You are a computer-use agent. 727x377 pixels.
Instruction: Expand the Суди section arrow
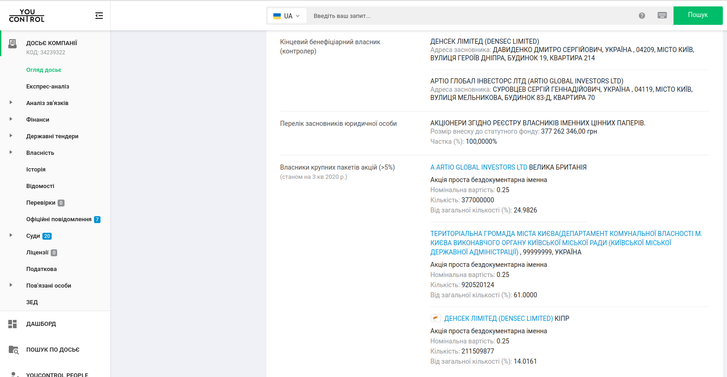click(x=11, y=236)
